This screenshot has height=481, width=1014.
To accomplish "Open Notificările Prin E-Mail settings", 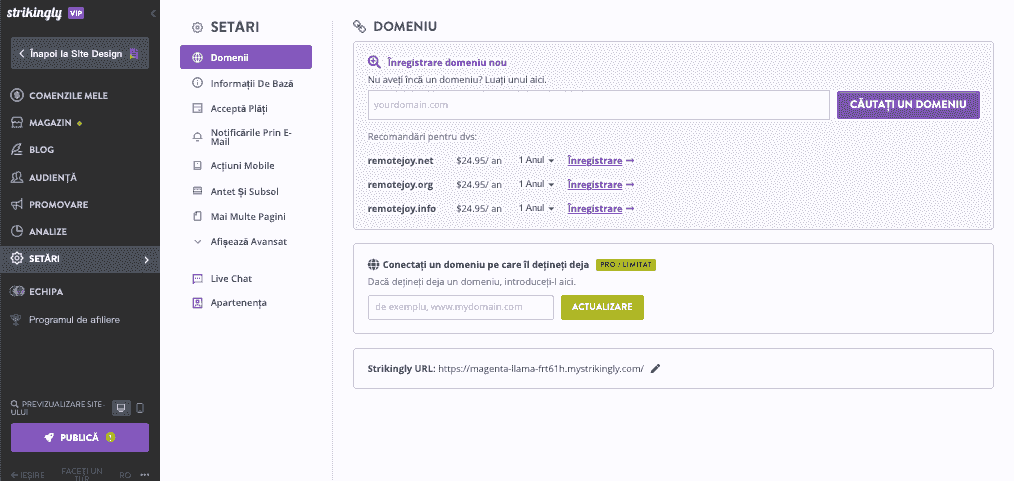I will (252, 137).
